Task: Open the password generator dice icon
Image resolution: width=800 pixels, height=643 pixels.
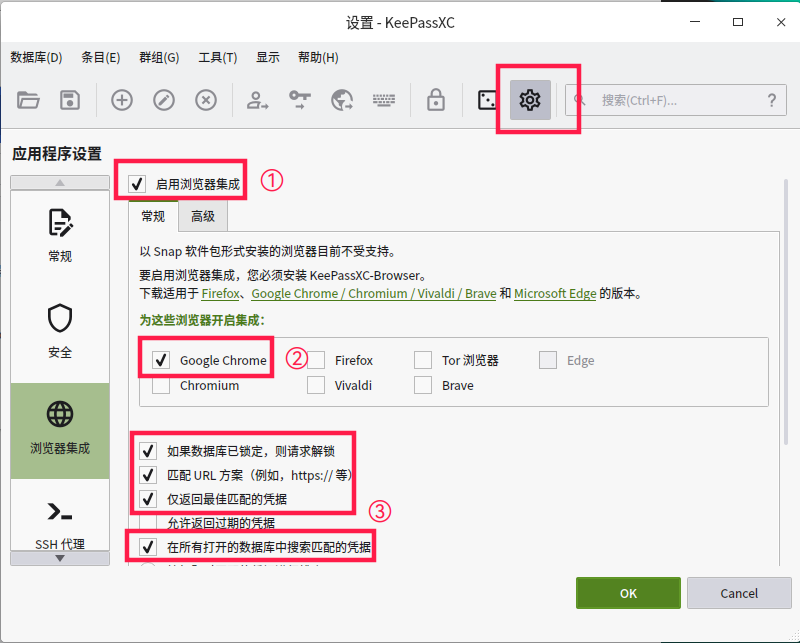Action: click(487, 100)
